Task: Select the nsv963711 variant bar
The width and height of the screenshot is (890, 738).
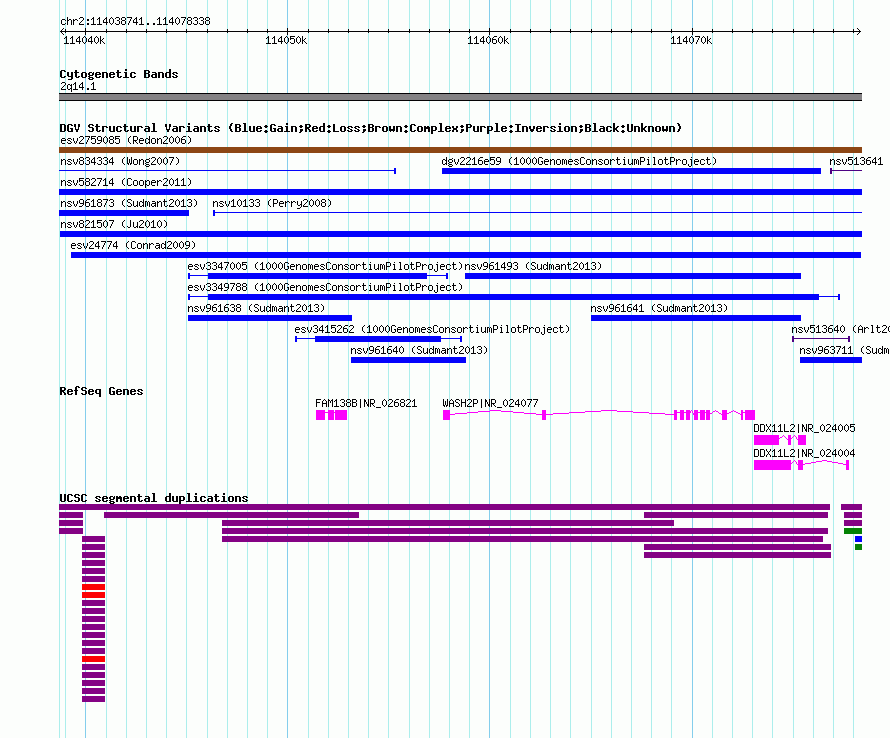Action: click(831, 360)
